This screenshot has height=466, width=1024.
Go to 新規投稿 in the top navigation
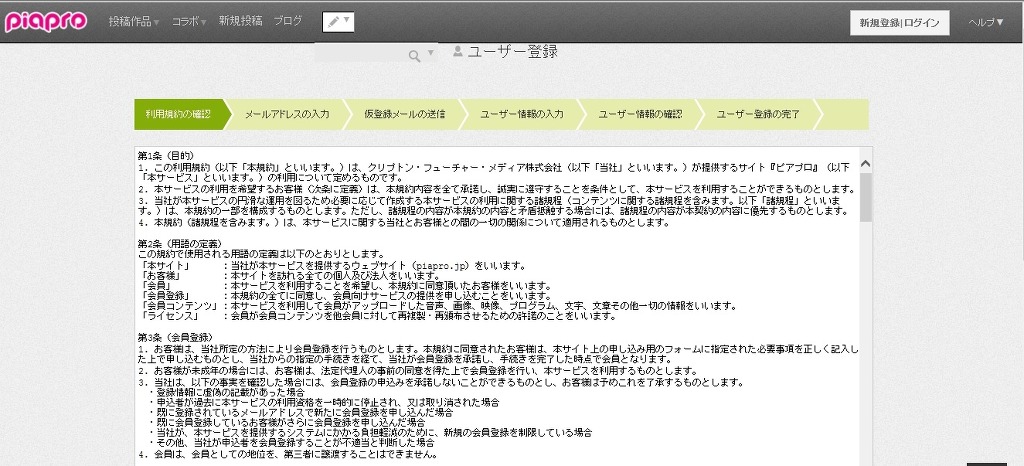241,21
